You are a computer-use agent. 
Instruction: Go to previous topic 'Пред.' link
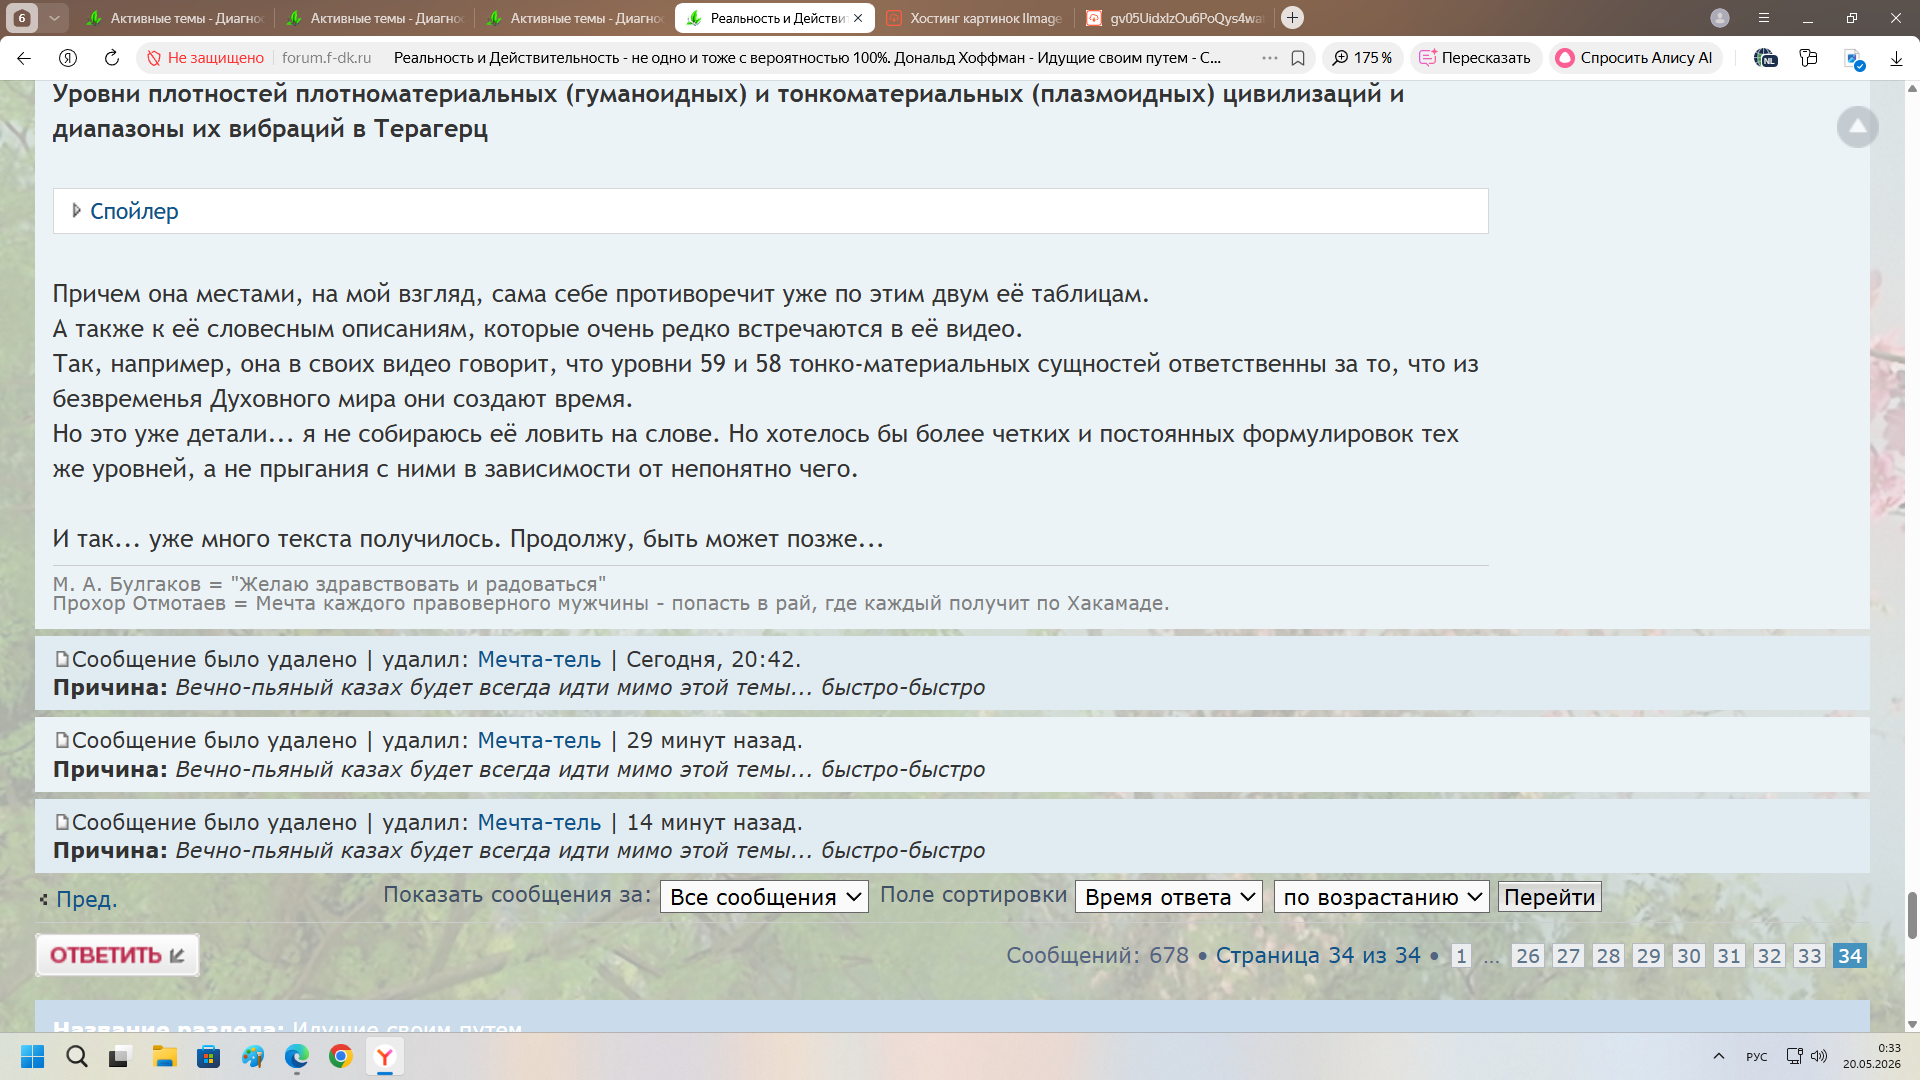(x=86, y=899)
